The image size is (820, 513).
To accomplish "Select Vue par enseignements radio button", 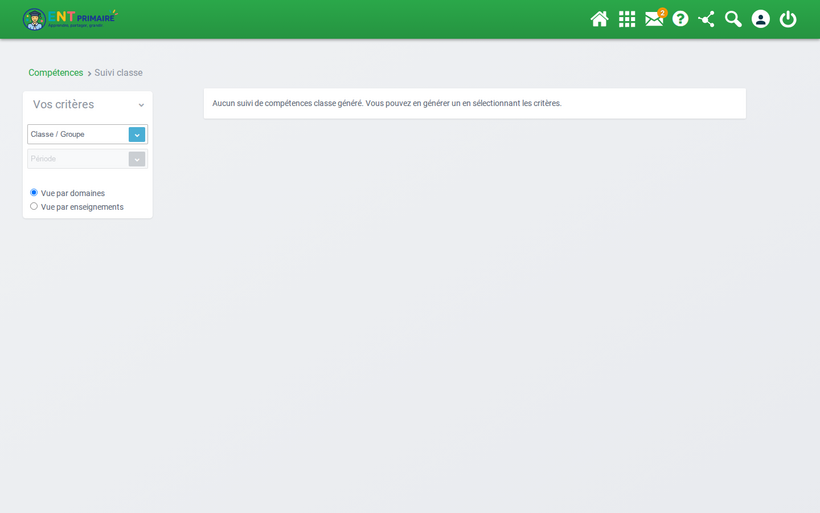I will click(x=34, y=206).
